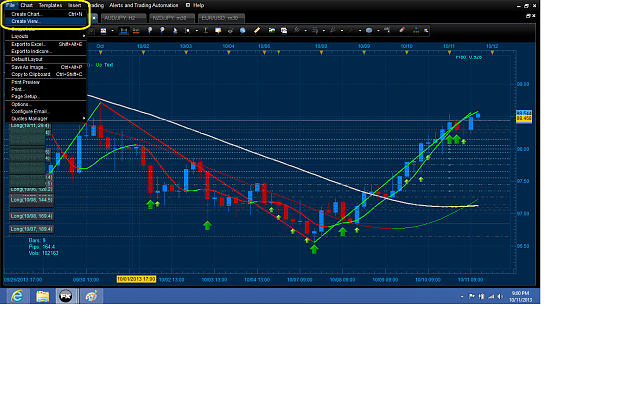The image size is (625, 414).
Task: Select the blue ellipse shape tool
Action: 369,31
